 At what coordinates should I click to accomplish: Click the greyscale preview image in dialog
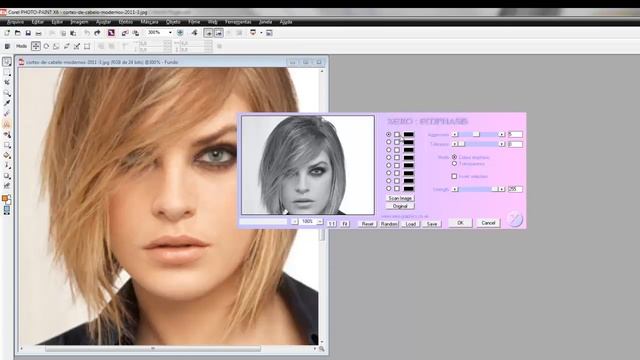[x=308, y=165]
